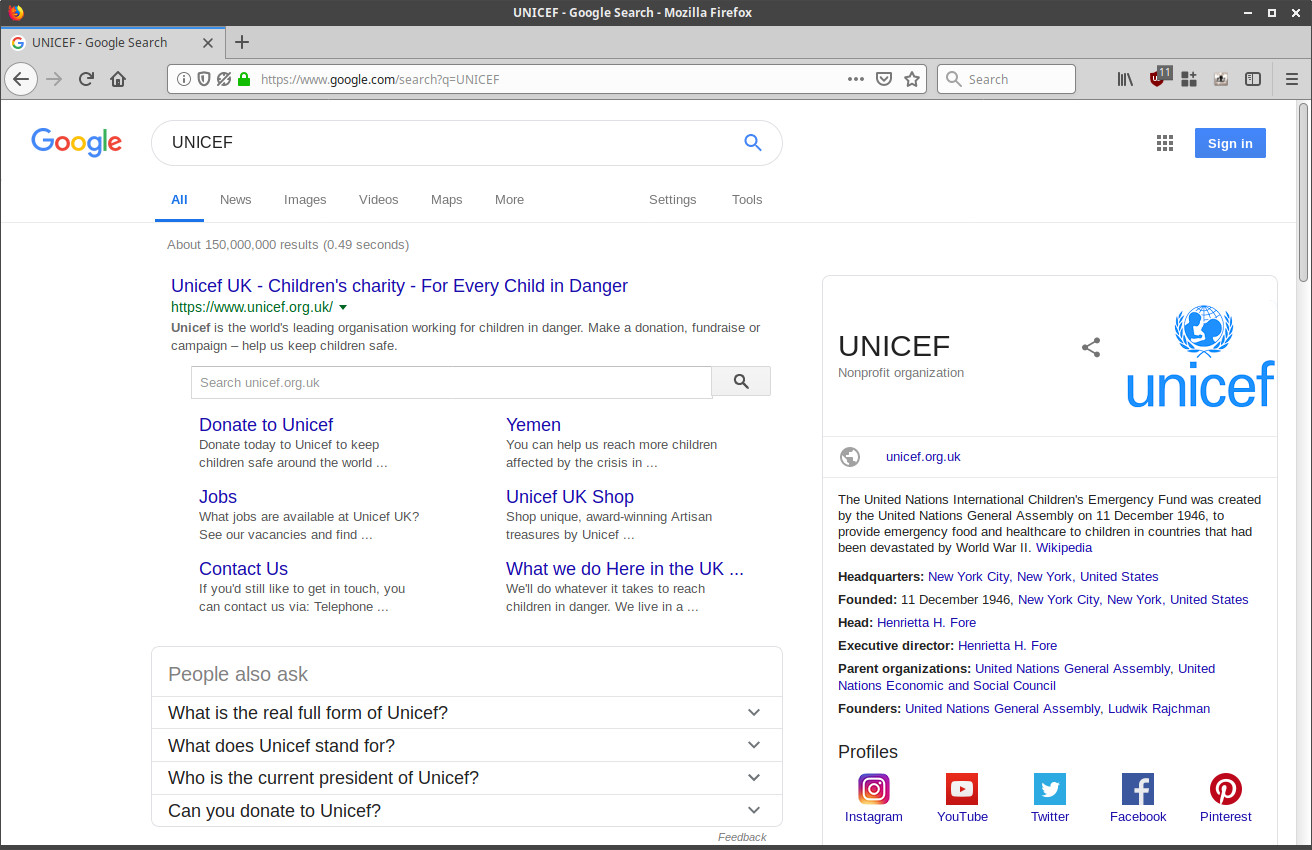Expand "What does Unicef stand for?"

point(754,745)
